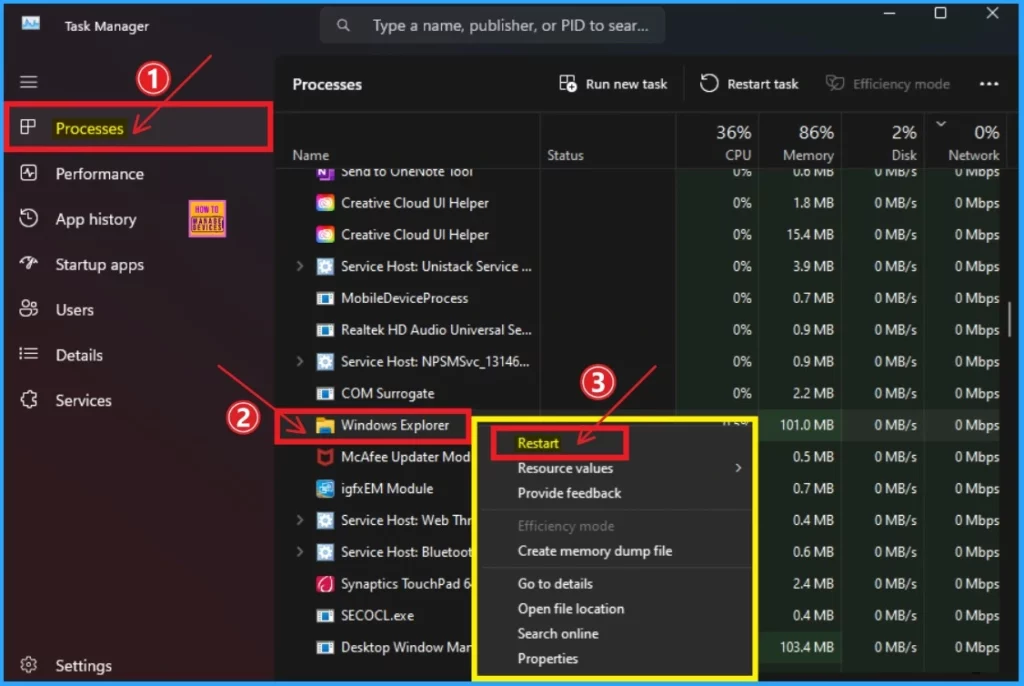Image resolution: width=1024 pixels, height=686 pixels.
Task: Click Run new task button
Action: [x=613, y=84]
